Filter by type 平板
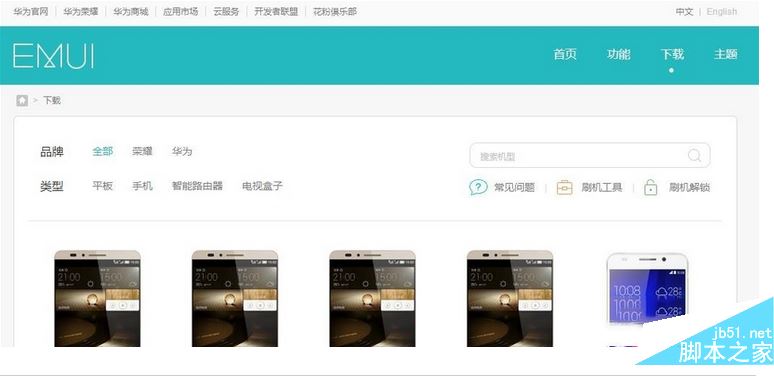 click(x=103, y=186)
